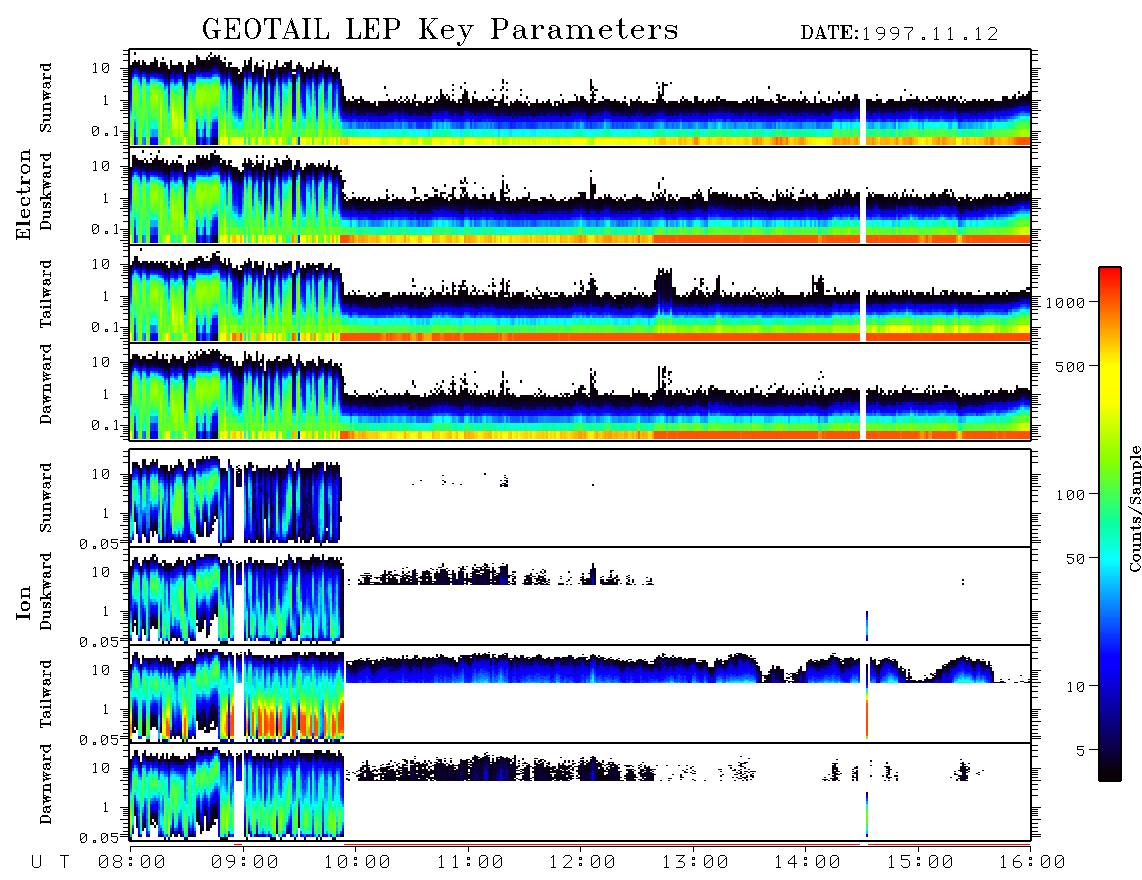Select the Electron 'Tailward' panel label
The image size is (1142, 880).
pyautogui.click(x=46, y=293)
